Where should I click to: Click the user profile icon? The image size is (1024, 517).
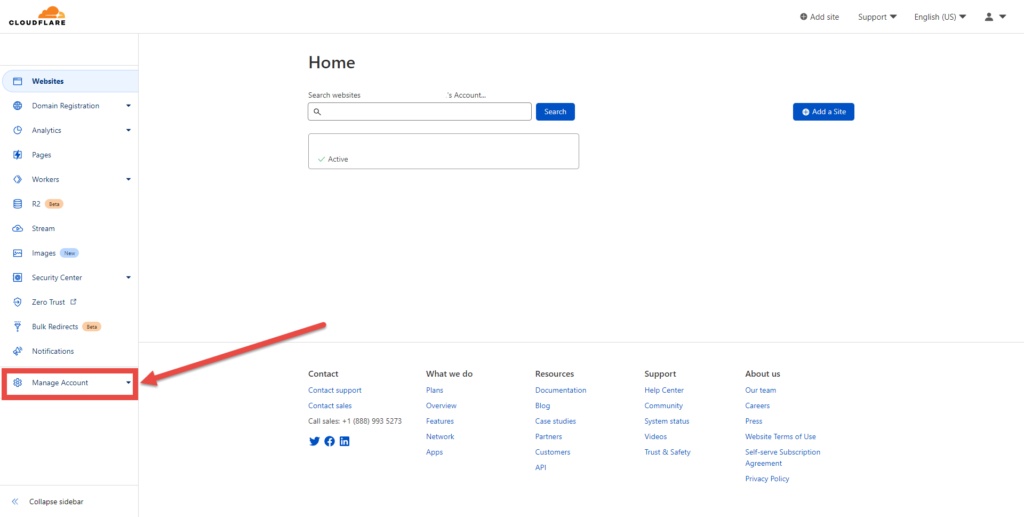(989, 17)
